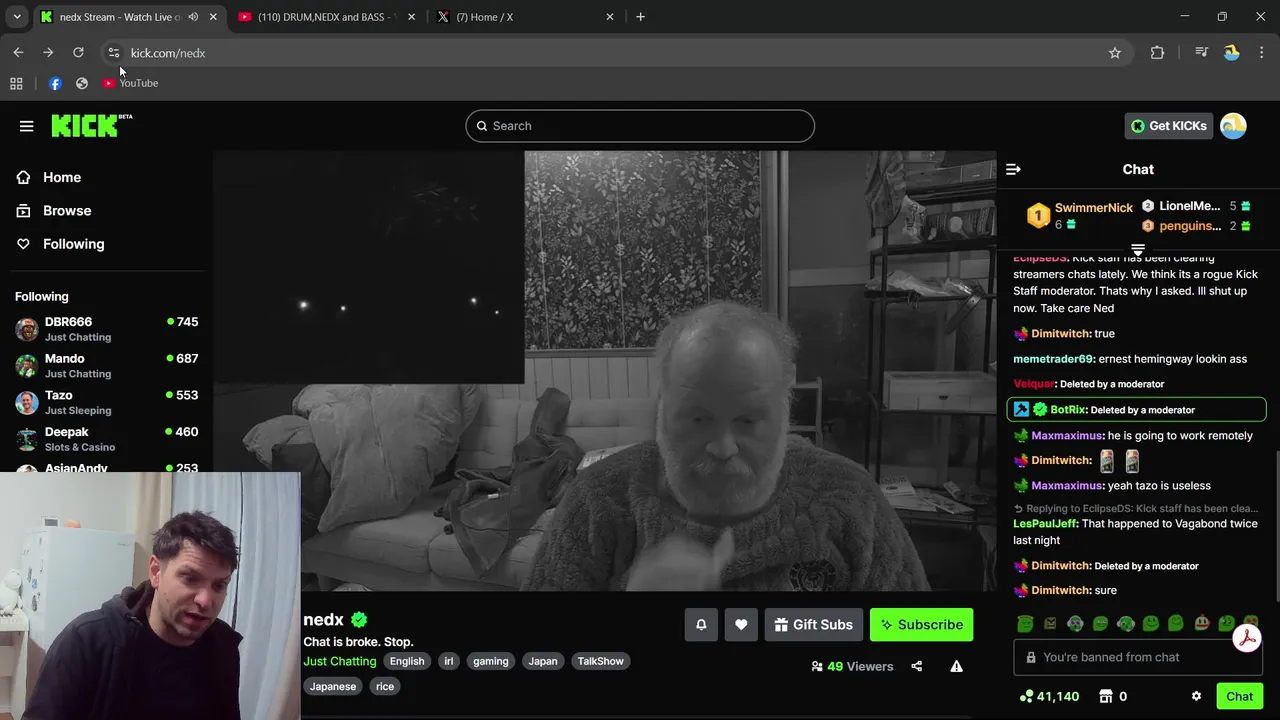The height and width of the screenshot is (720, 1280).
Task: Open the user profile avatar
Action: click(x=1233, y=126)
